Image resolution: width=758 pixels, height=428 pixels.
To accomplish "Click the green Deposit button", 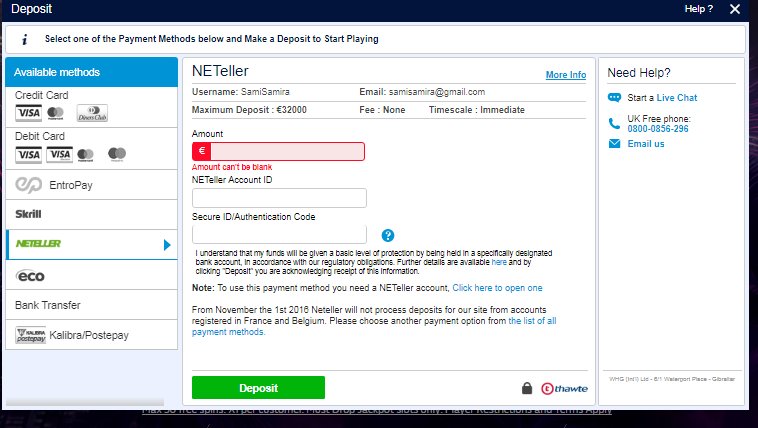I will pos(258,387).
